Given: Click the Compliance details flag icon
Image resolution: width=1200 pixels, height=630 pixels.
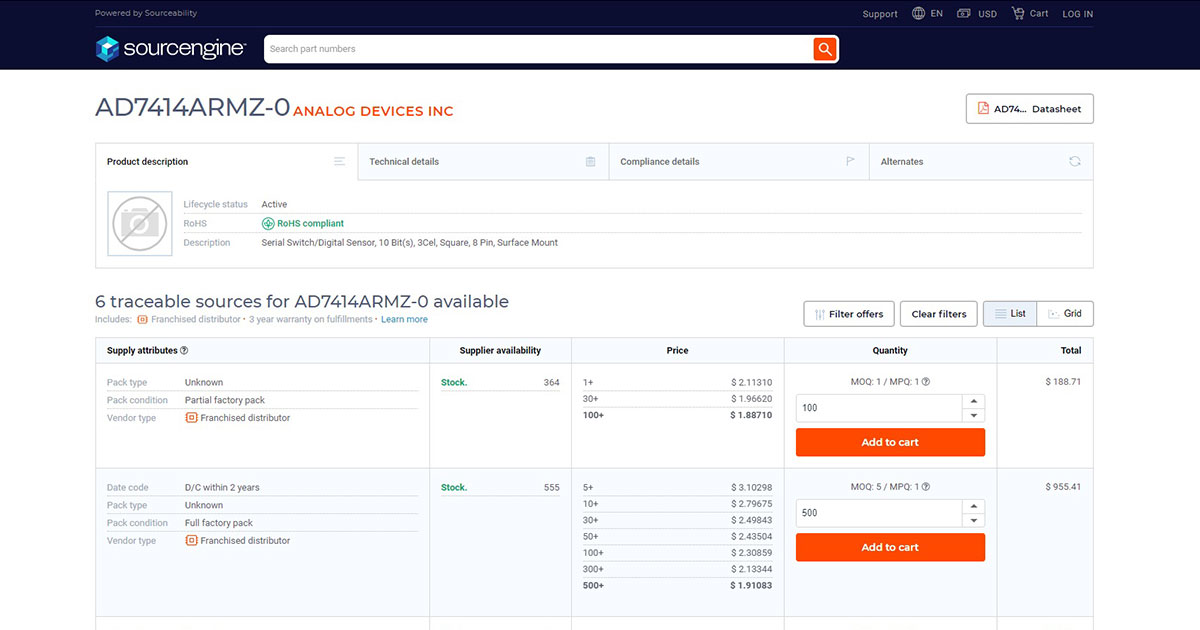Looking at the screenshot, I should pyautogui.click(x=851, y=161).
